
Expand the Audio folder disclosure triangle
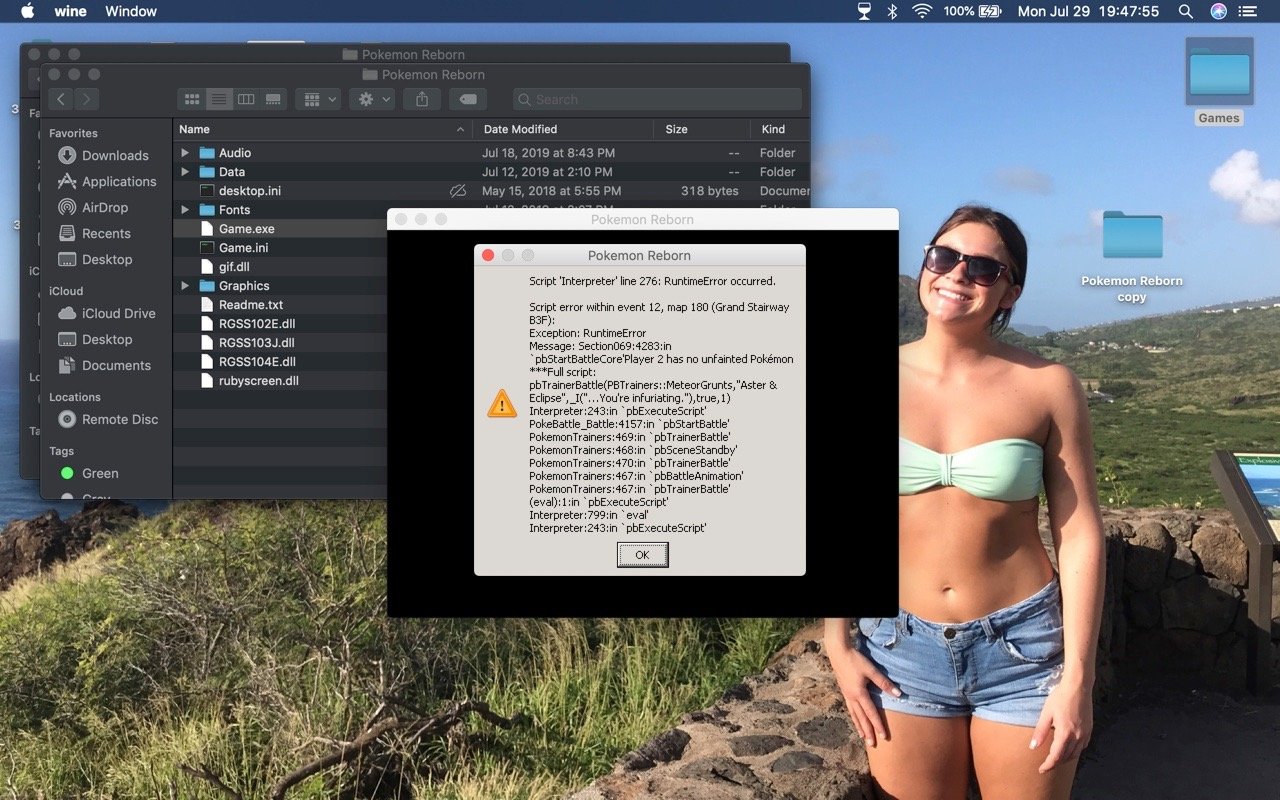pyautogui.click(x=185, y=153)
